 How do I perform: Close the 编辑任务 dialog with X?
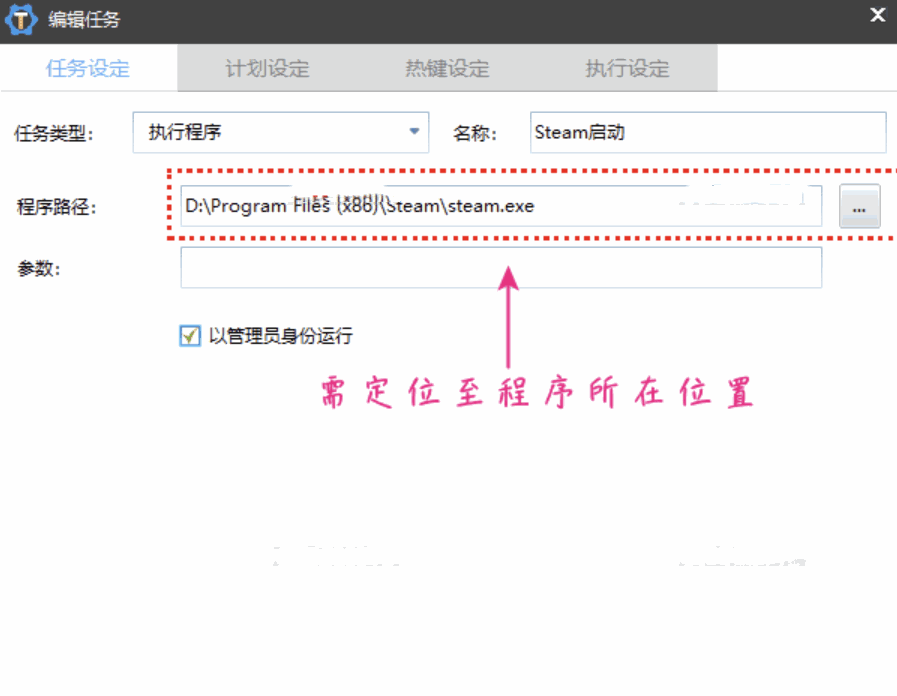point(877,15)
